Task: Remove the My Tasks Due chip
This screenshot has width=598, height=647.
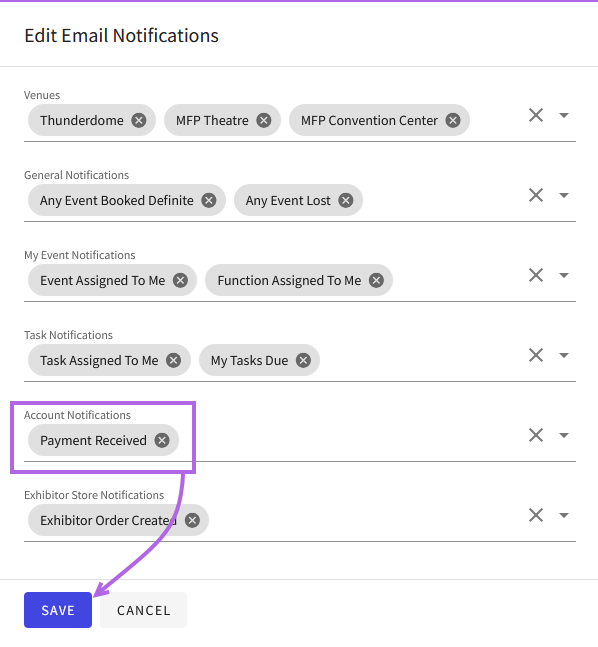Action: coord(303,361)
